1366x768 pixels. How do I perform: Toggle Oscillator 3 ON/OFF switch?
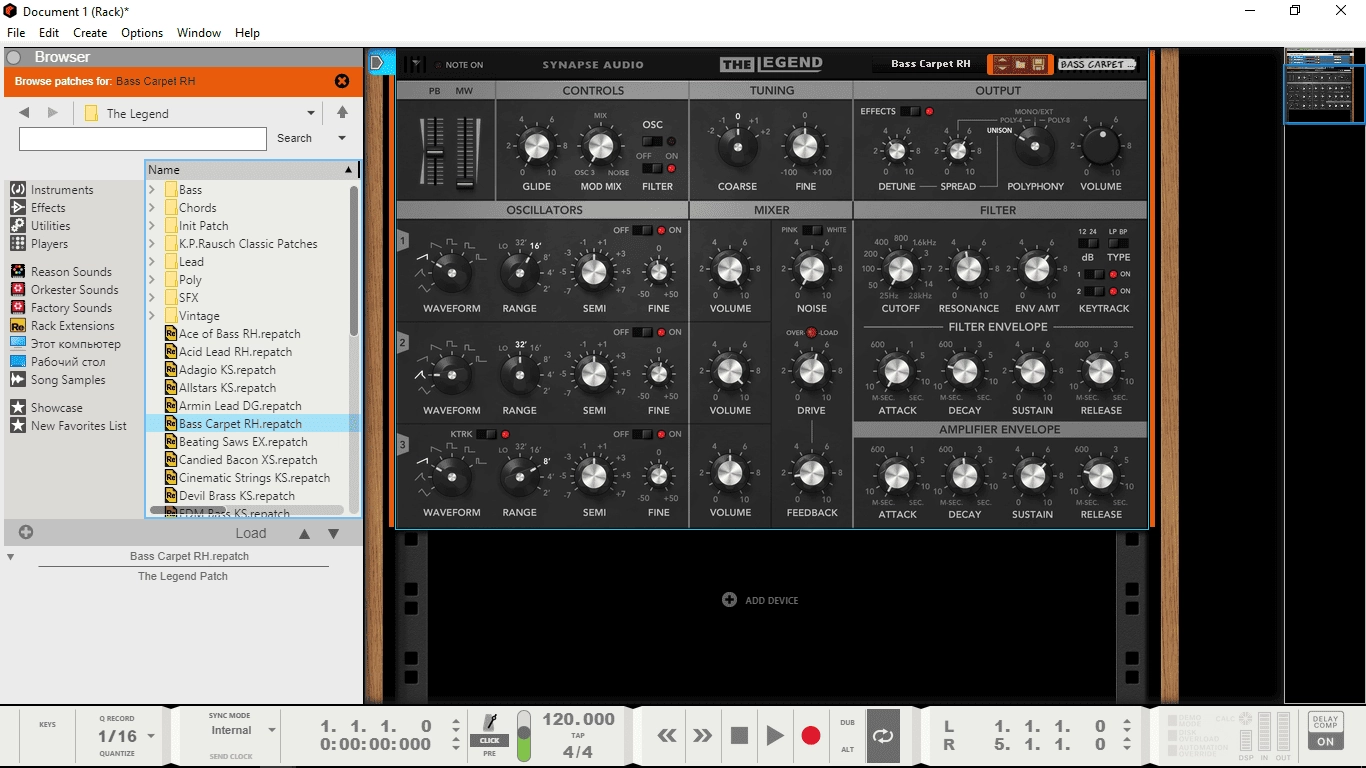[642, 434]
